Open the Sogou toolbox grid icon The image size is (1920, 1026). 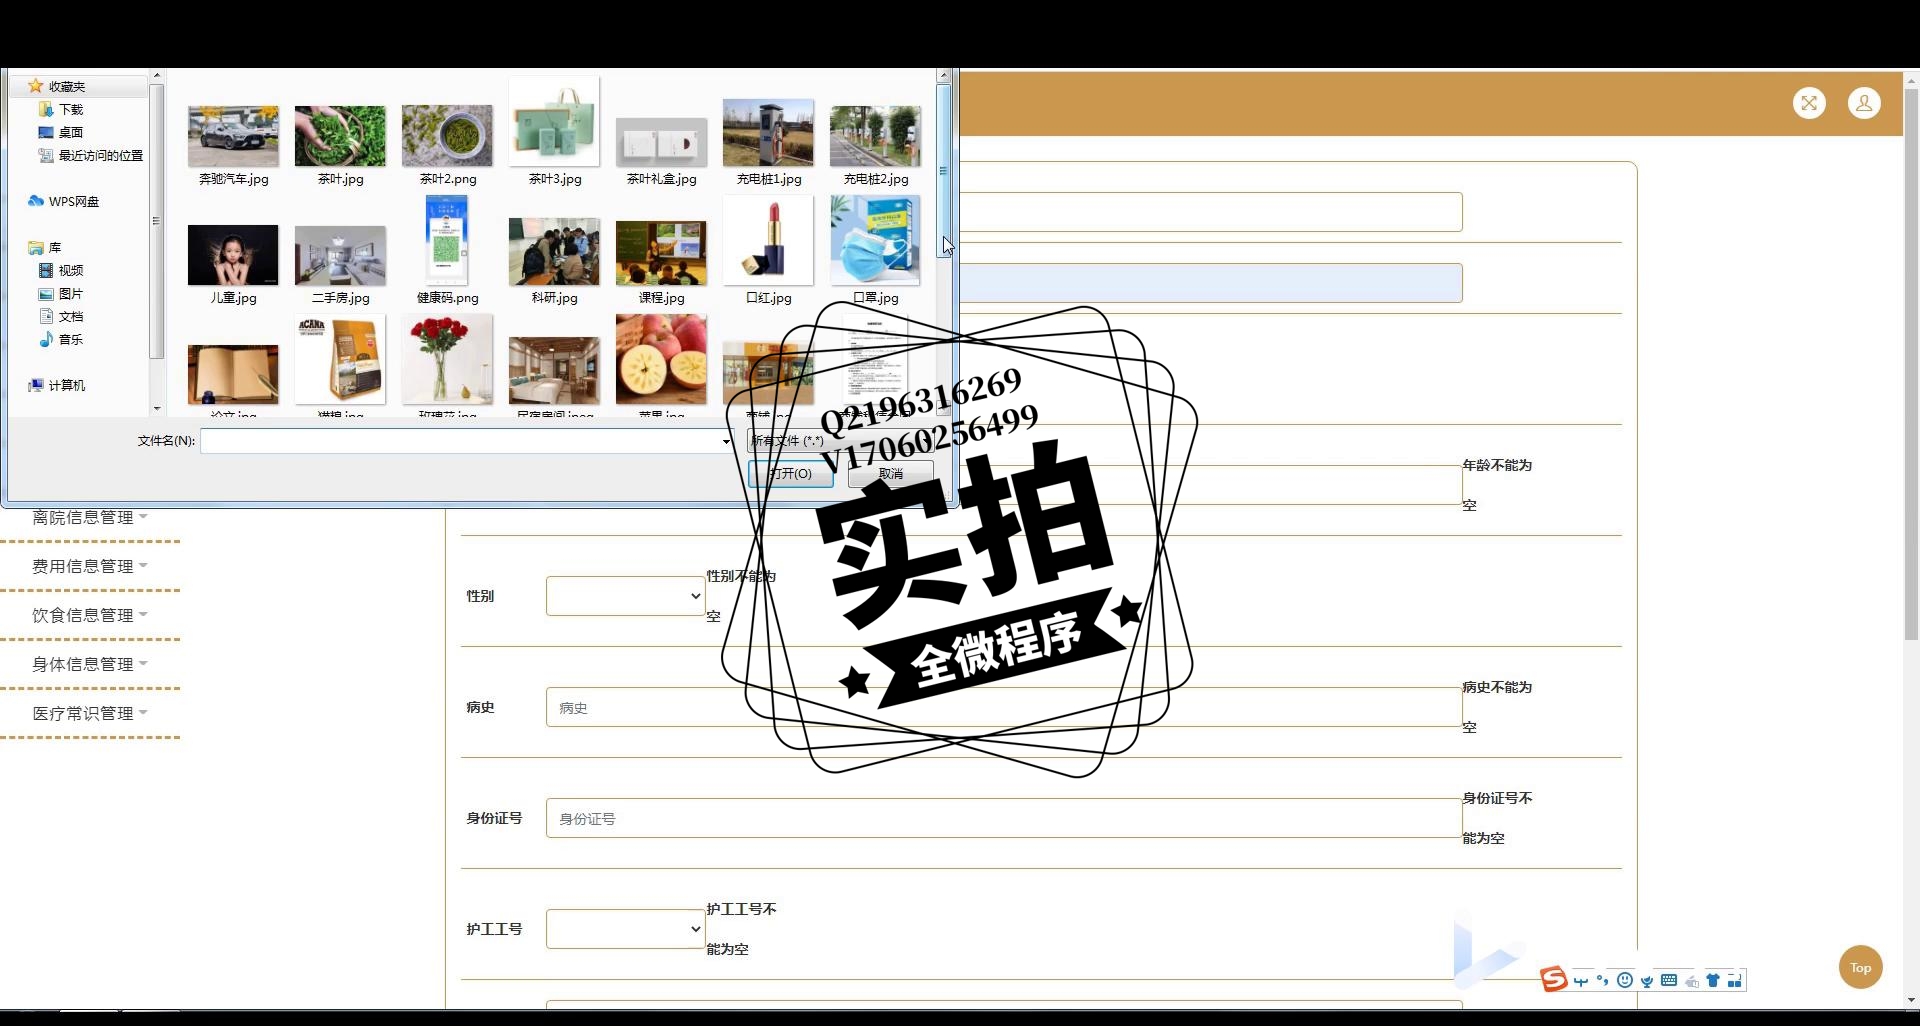[x=1735, y=981]
